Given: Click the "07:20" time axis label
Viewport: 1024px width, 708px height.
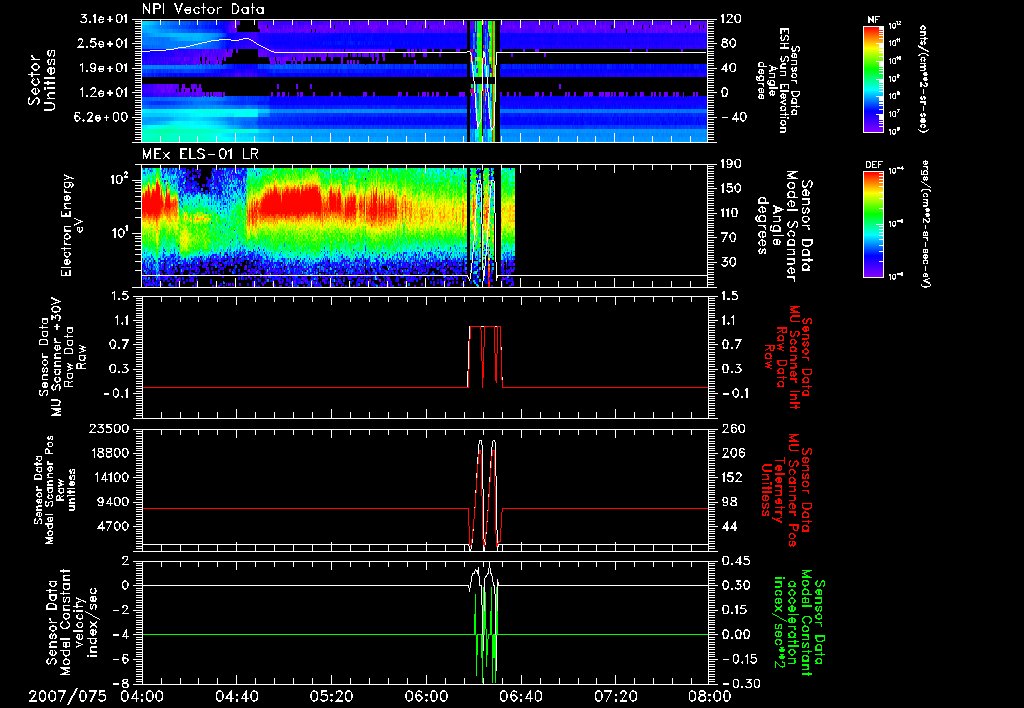Looking at the screenshot, I should pyautogui.click(x=615, y=696).
